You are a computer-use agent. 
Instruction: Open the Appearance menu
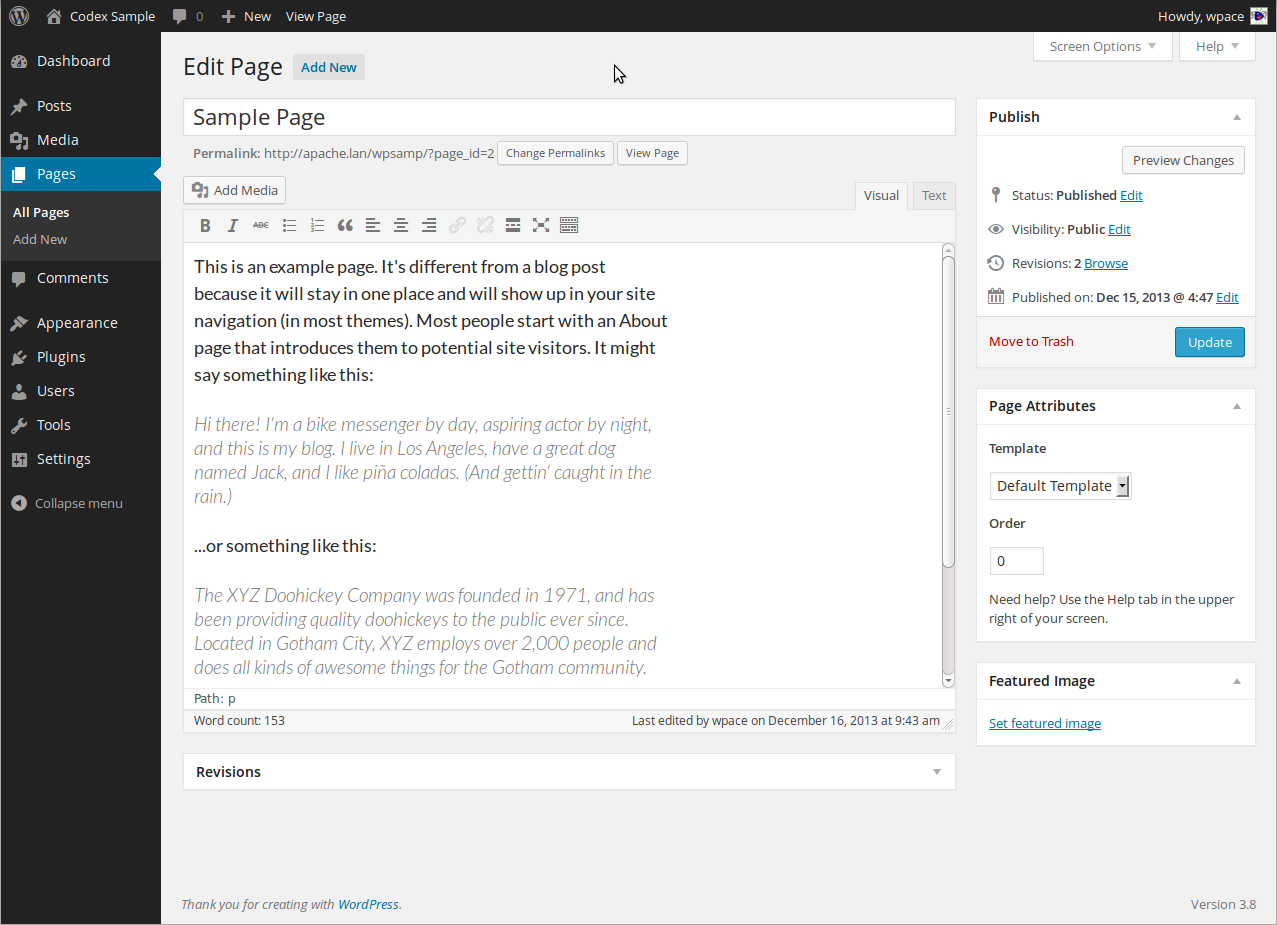pyautogui.click(x=81, y=323)
